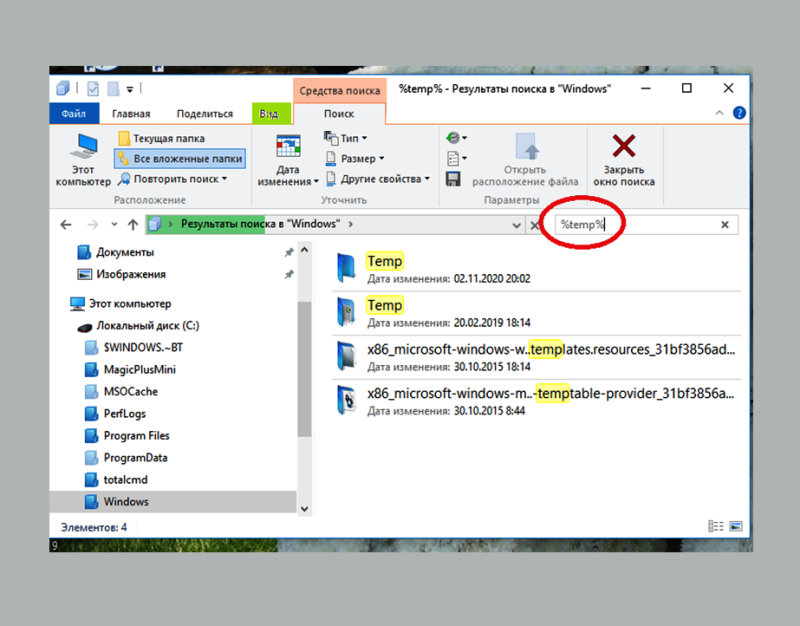Click the save search floppy disk icon
This screenshot has width=800, height=626.
pos(453,179)
